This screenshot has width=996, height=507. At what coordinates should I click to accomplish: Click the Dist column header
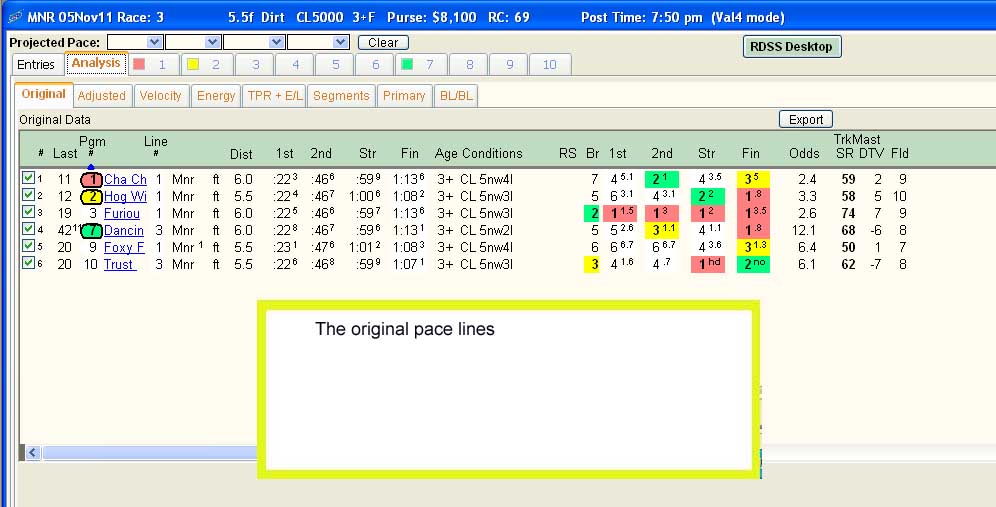(x=241, y=154)
